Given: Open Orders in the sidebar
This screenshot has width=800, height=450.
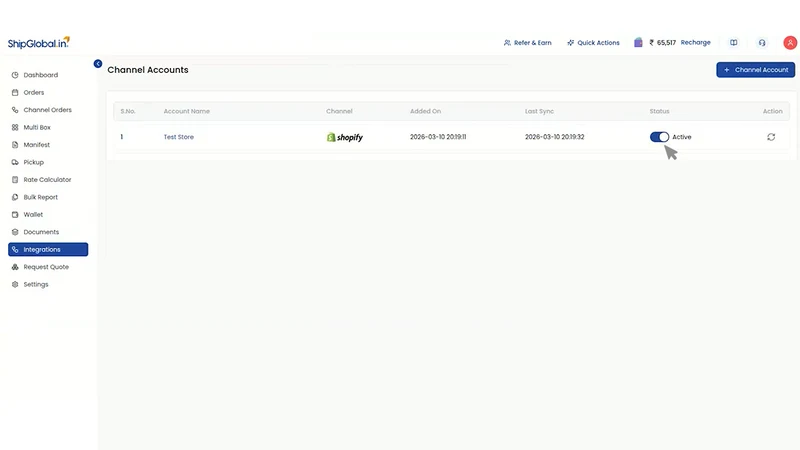Looking at the screenshot, I should [x=48, y=92].
